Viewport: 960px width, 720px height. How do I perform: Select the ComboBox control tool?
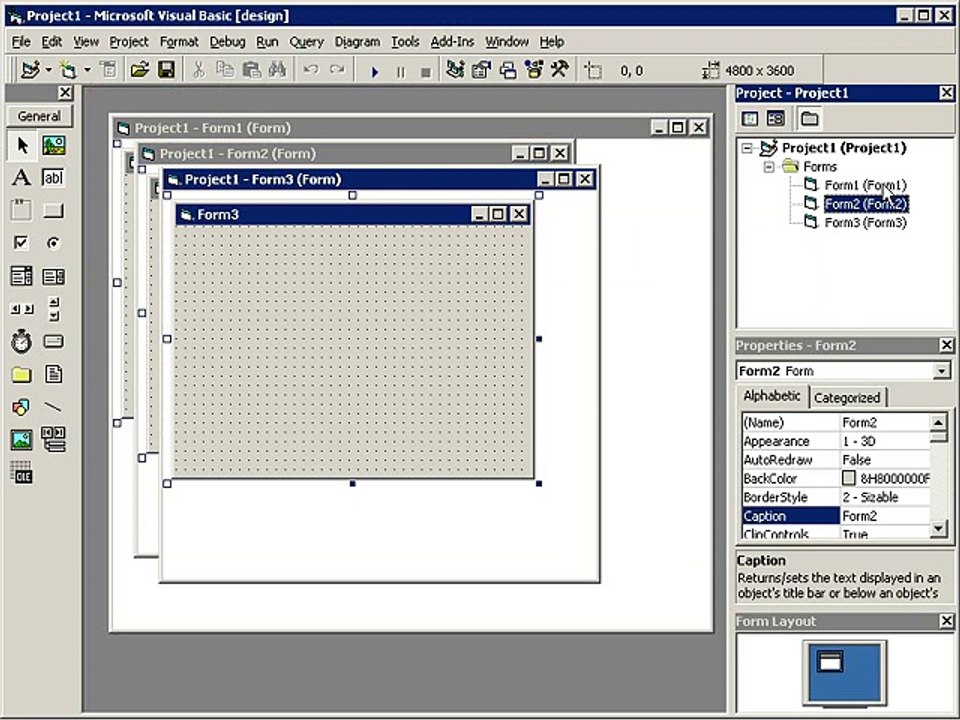[x=21, y=276]
